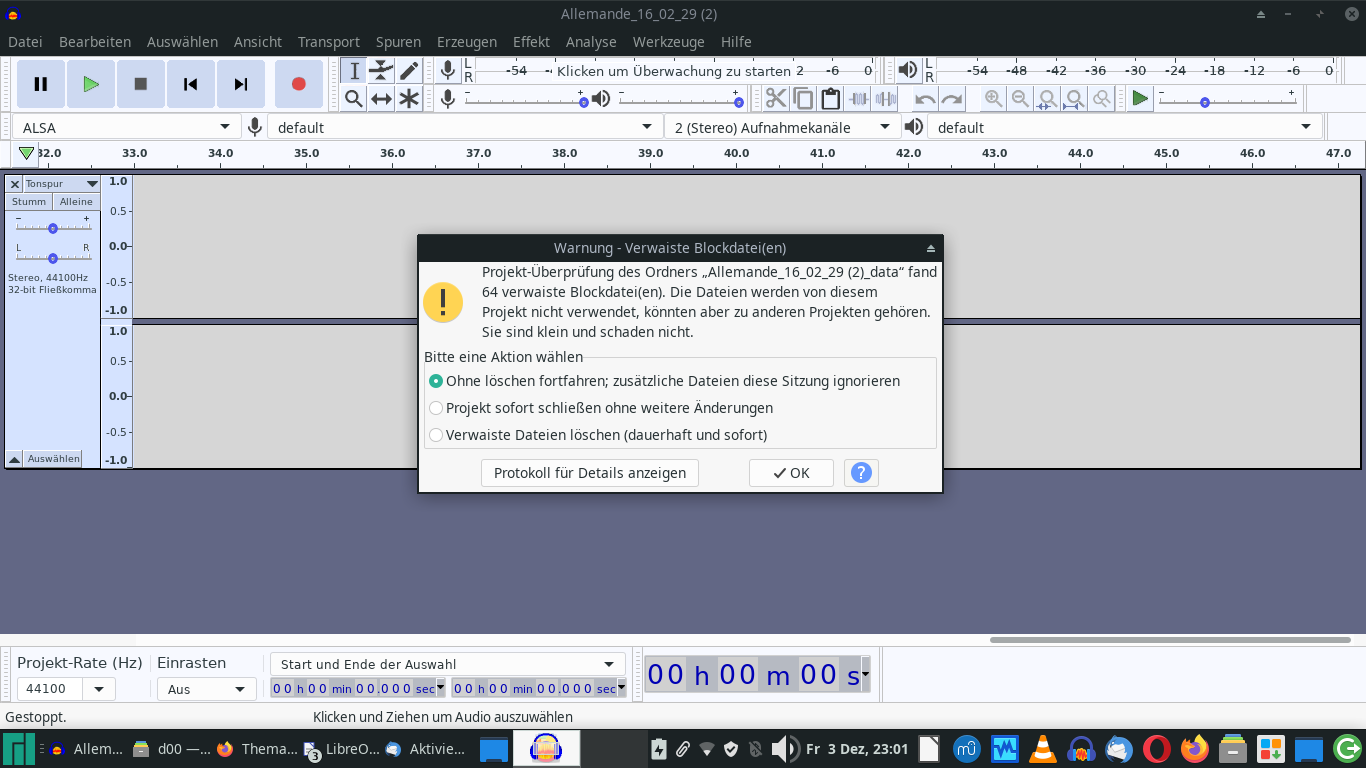Click the Redo arrow icon

click(x=952, y=98)
